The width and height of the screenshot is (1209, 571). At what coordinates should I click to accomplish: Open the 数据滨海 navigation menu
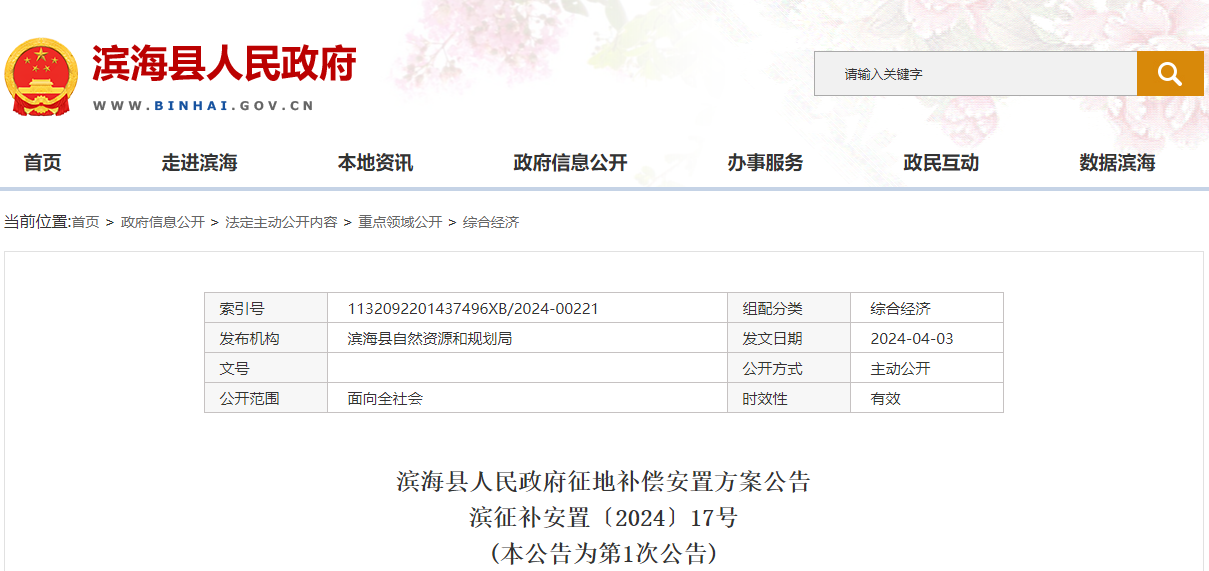(1117, 163)
